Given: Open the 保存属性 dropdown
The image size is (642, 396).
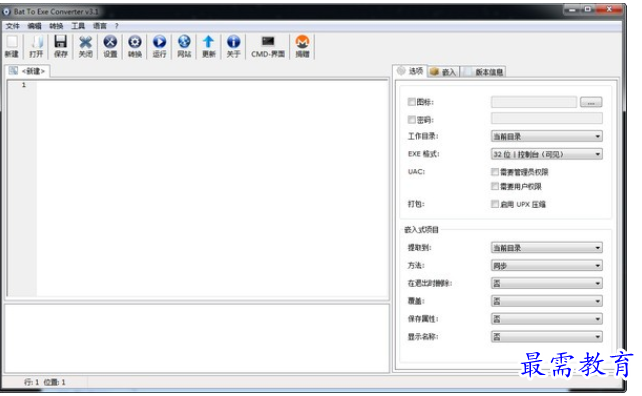Looking at the screenshot, I should [x=547, y=319].
